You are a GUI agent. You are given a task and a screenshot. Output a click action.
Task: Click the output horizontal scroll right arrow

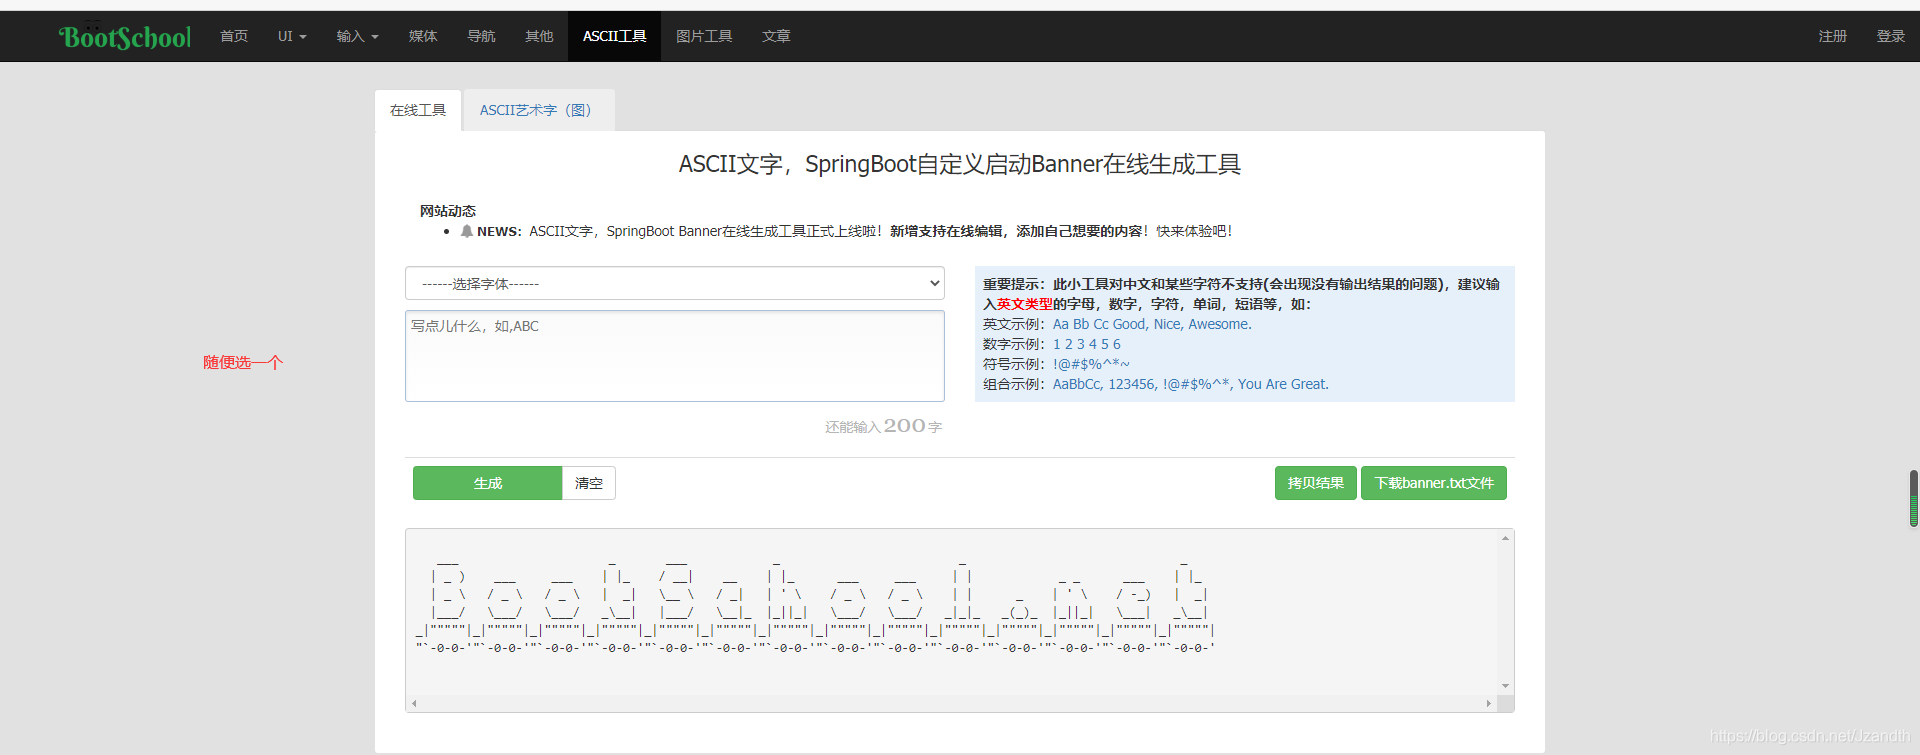(1488, 703)
